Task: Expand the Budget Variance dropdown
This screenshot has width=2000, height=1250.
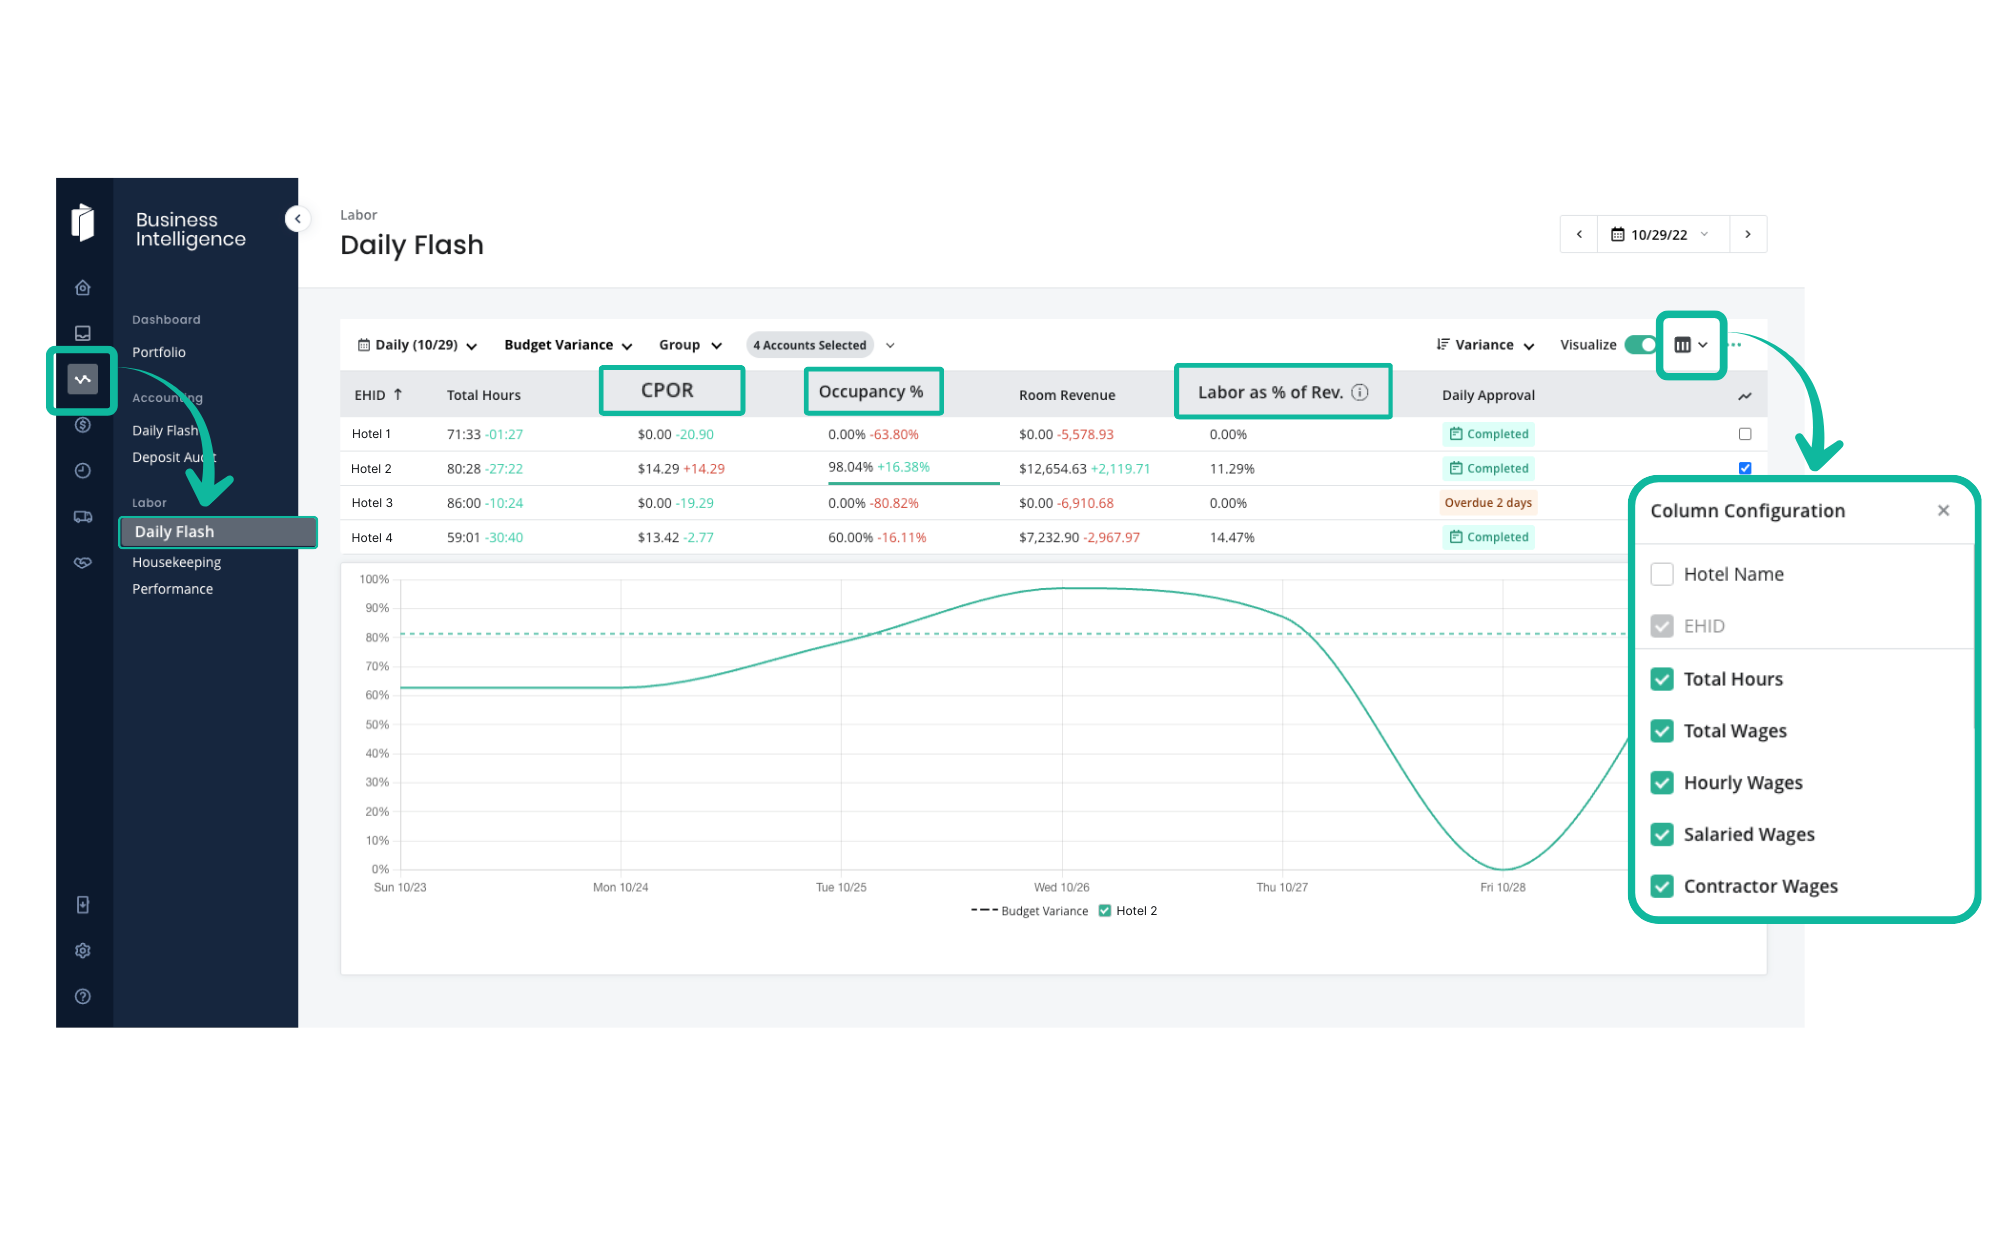Action: coord(568,345)
